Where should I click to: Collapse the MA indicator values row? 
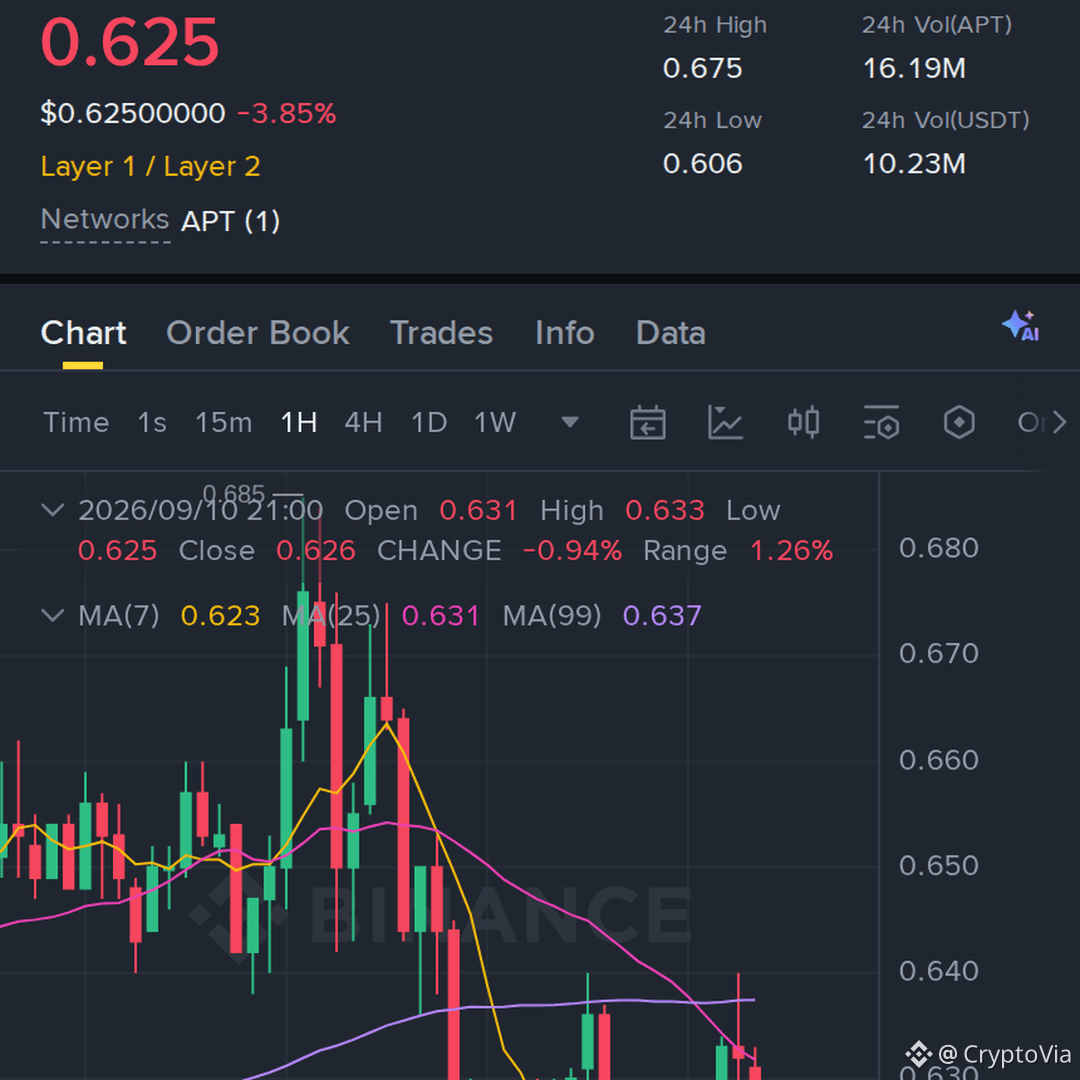53,614
